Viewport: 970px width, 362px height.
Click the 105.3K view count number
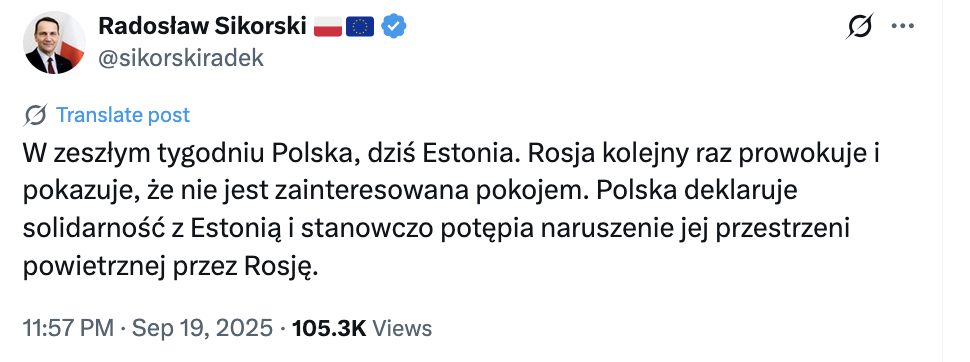tap(330, 327)
